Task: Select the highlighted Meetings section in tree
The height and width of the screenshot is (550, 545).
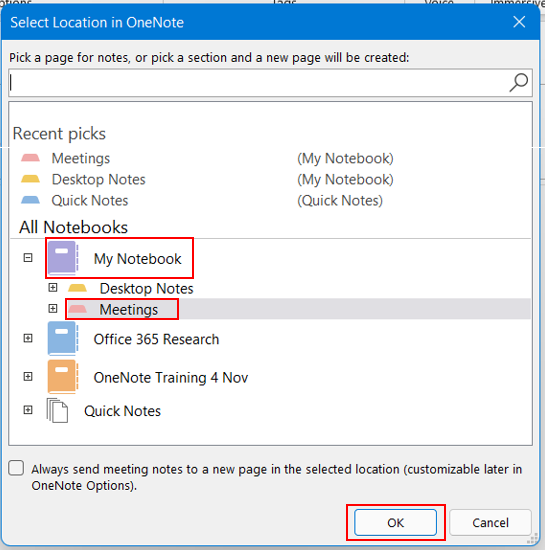Action: (129, 310)
